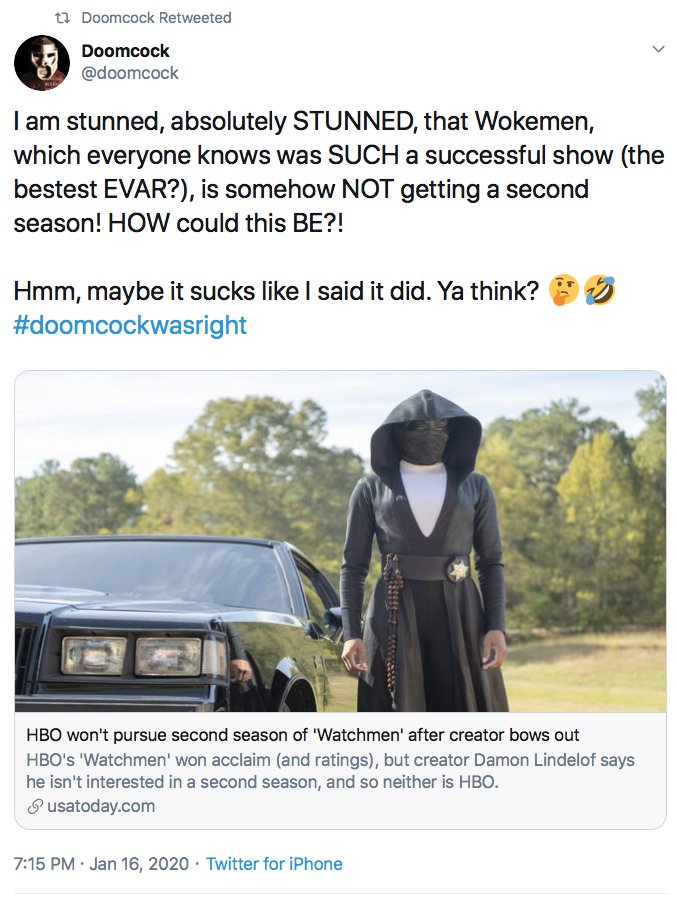Open the Twitter for iPhone source link
677x901 pixels.
274,864
